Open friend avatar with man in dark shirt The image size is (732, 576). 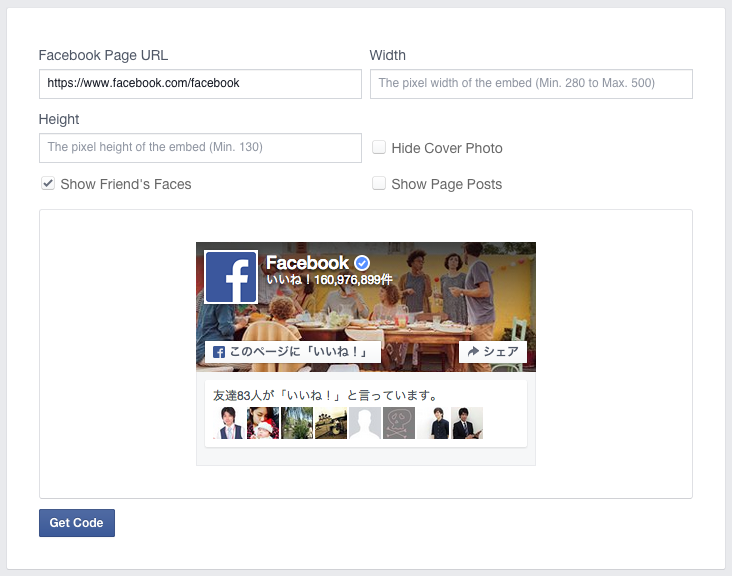pyautogui.click(x=433, y=423)
